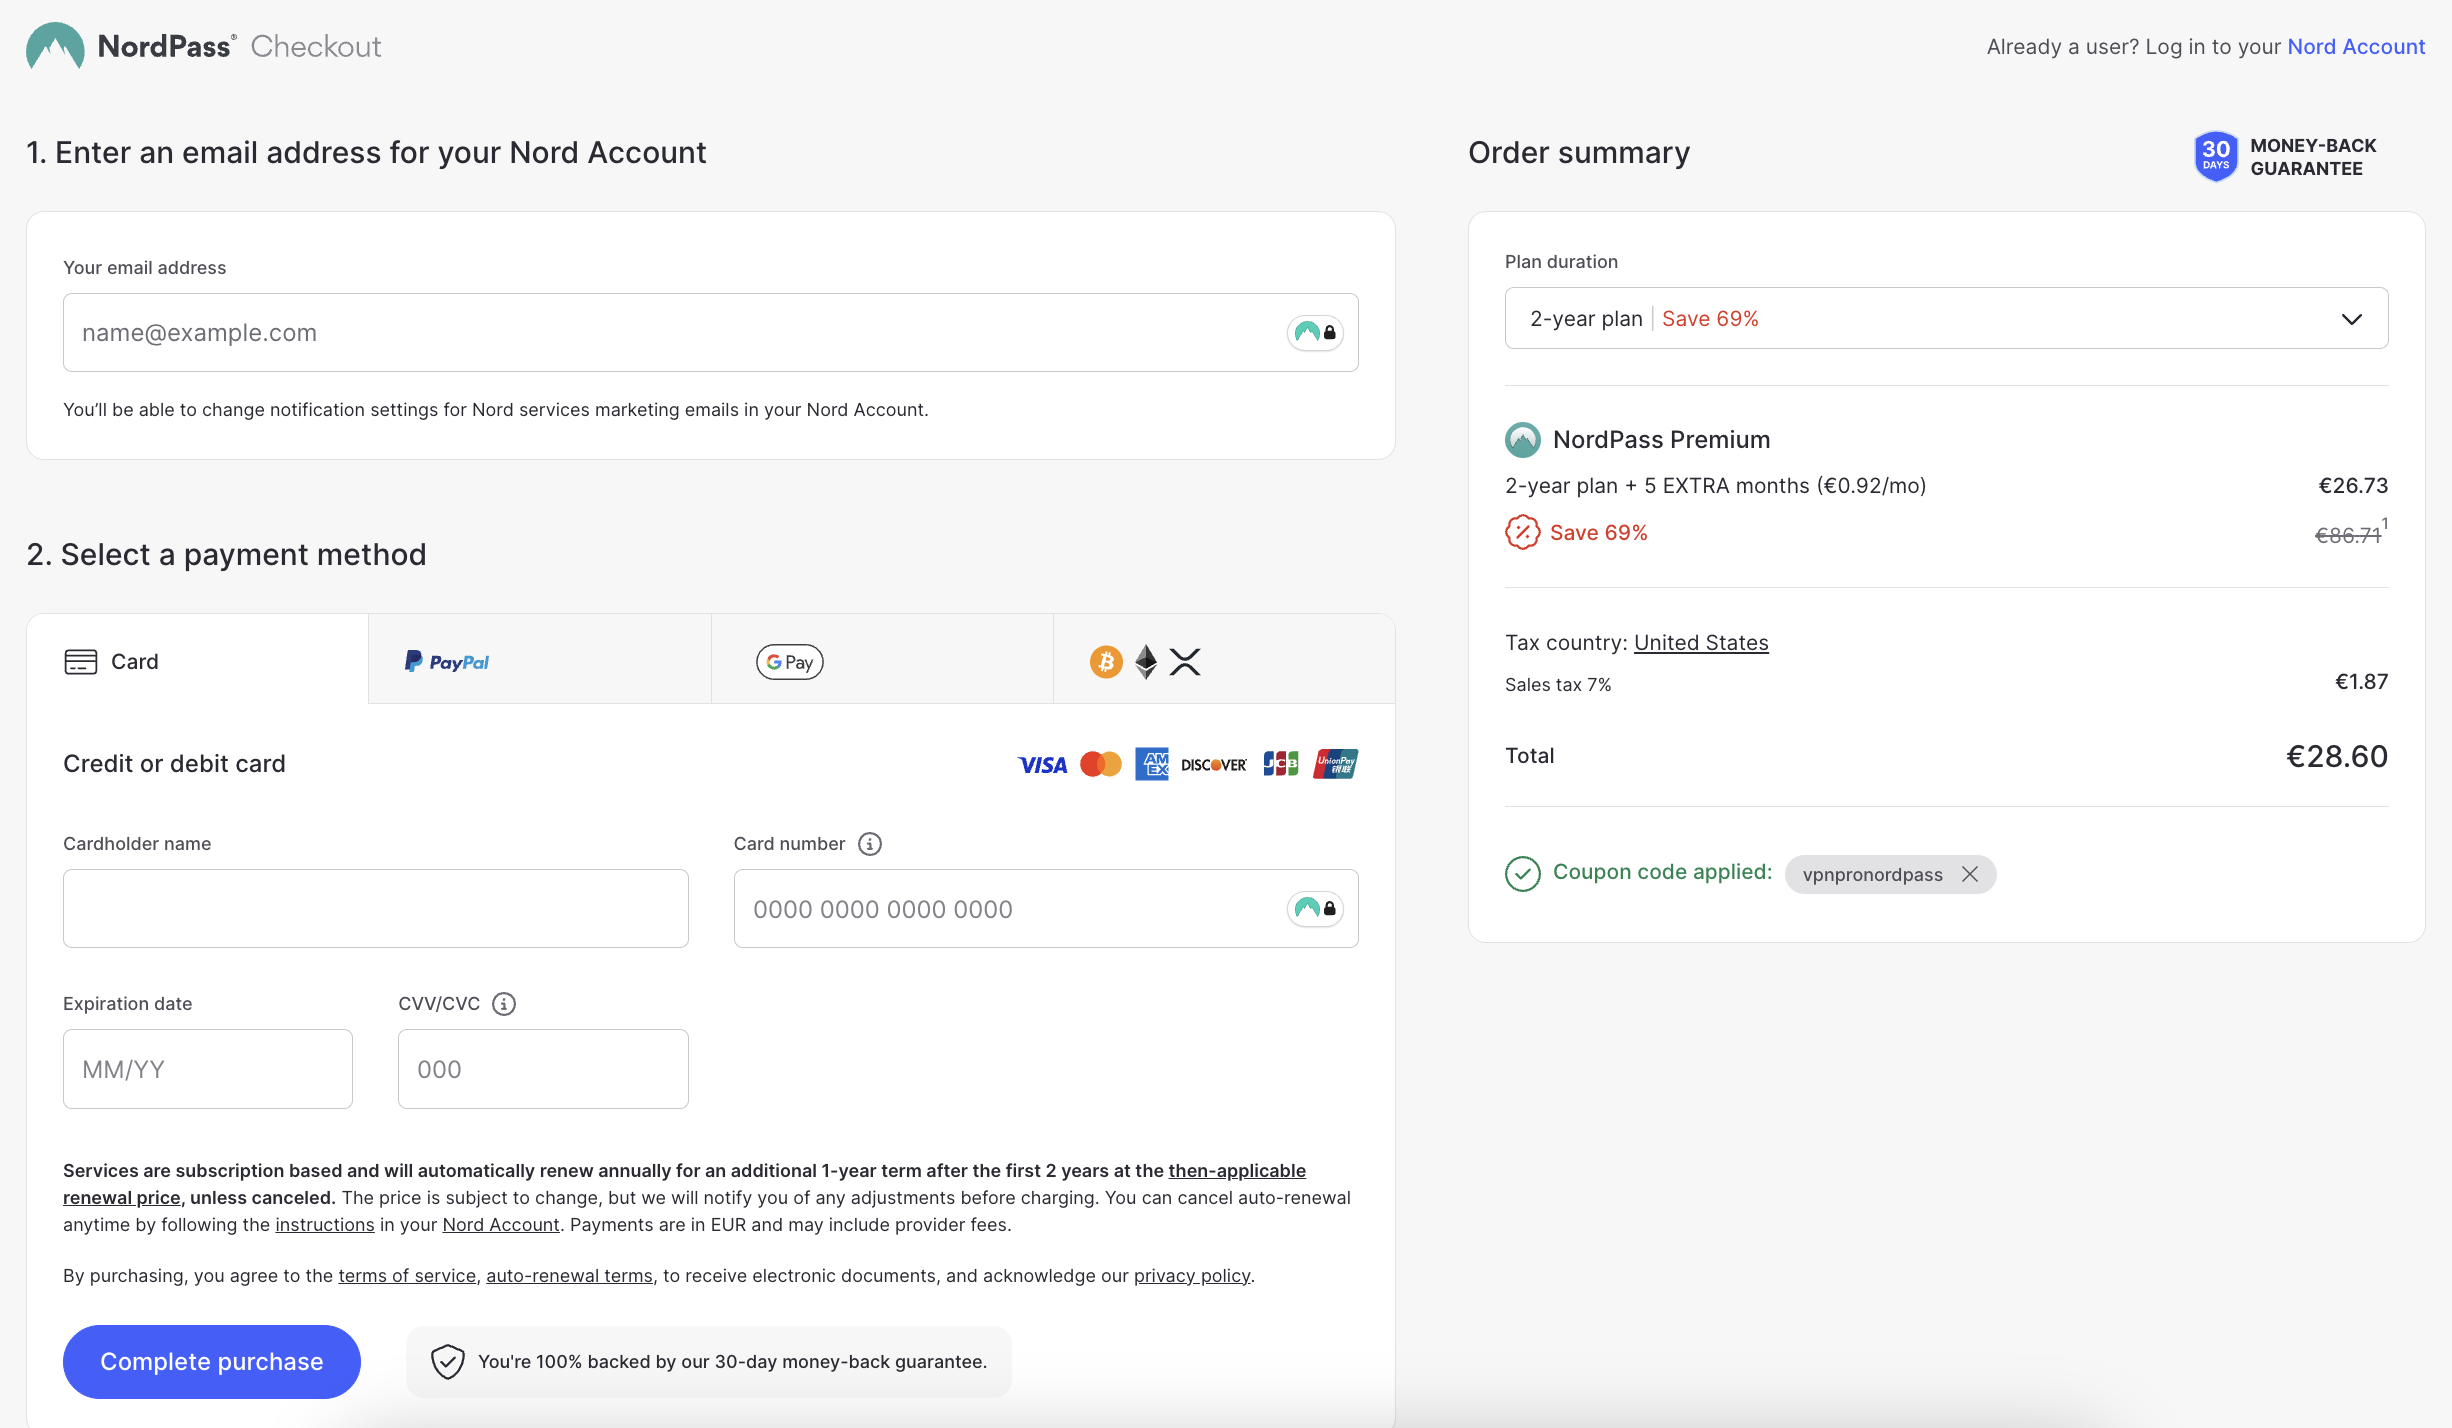Screen dimensions: 2452x1428
Task: Click the XRP crypto icon
Action: point(1185,661)
